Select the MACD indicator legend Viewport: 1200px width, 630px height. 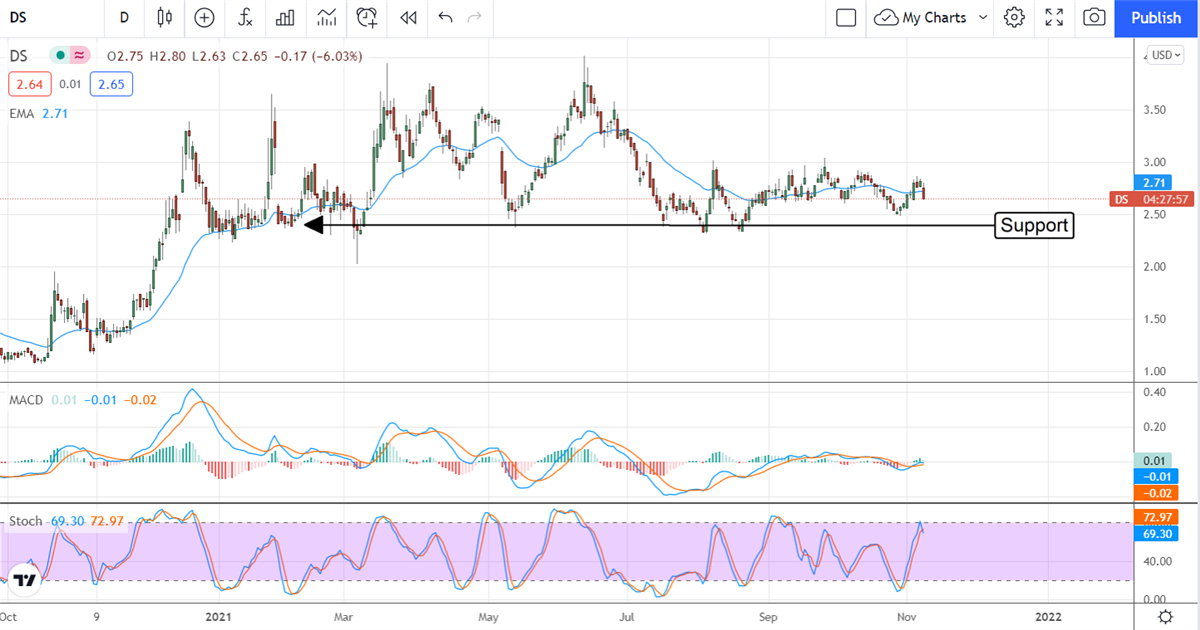click(x=26, y=401)
